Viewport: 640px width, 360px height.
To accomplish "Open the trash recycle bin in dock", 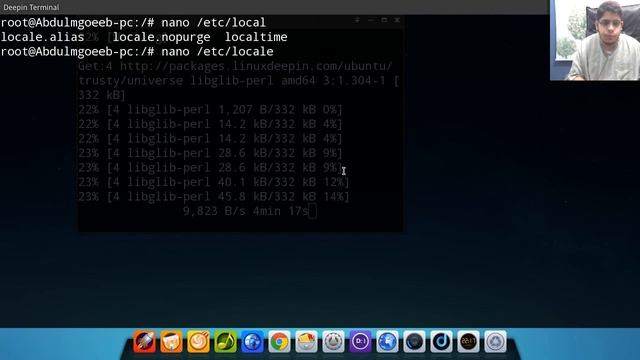I will 495,341.
